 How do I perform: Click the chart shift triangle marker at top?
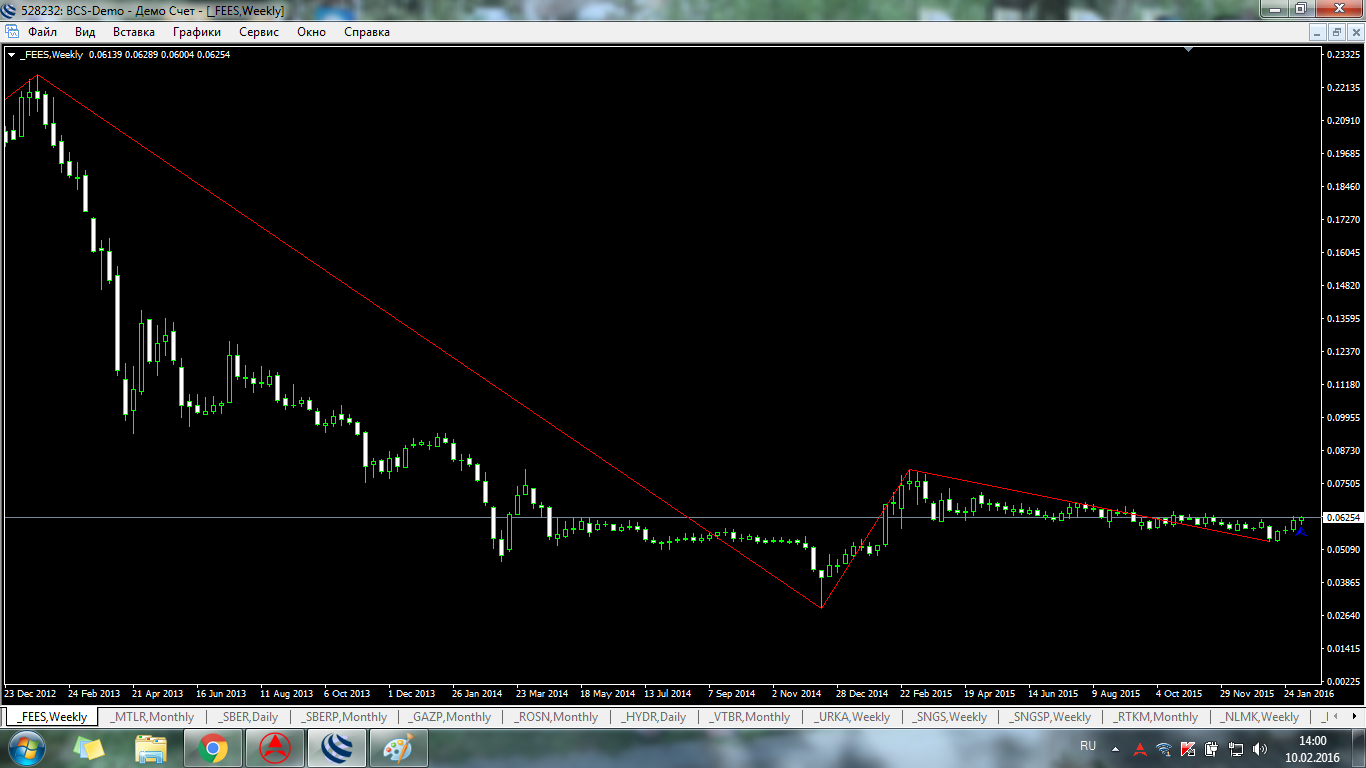[x=1188, y=49]
